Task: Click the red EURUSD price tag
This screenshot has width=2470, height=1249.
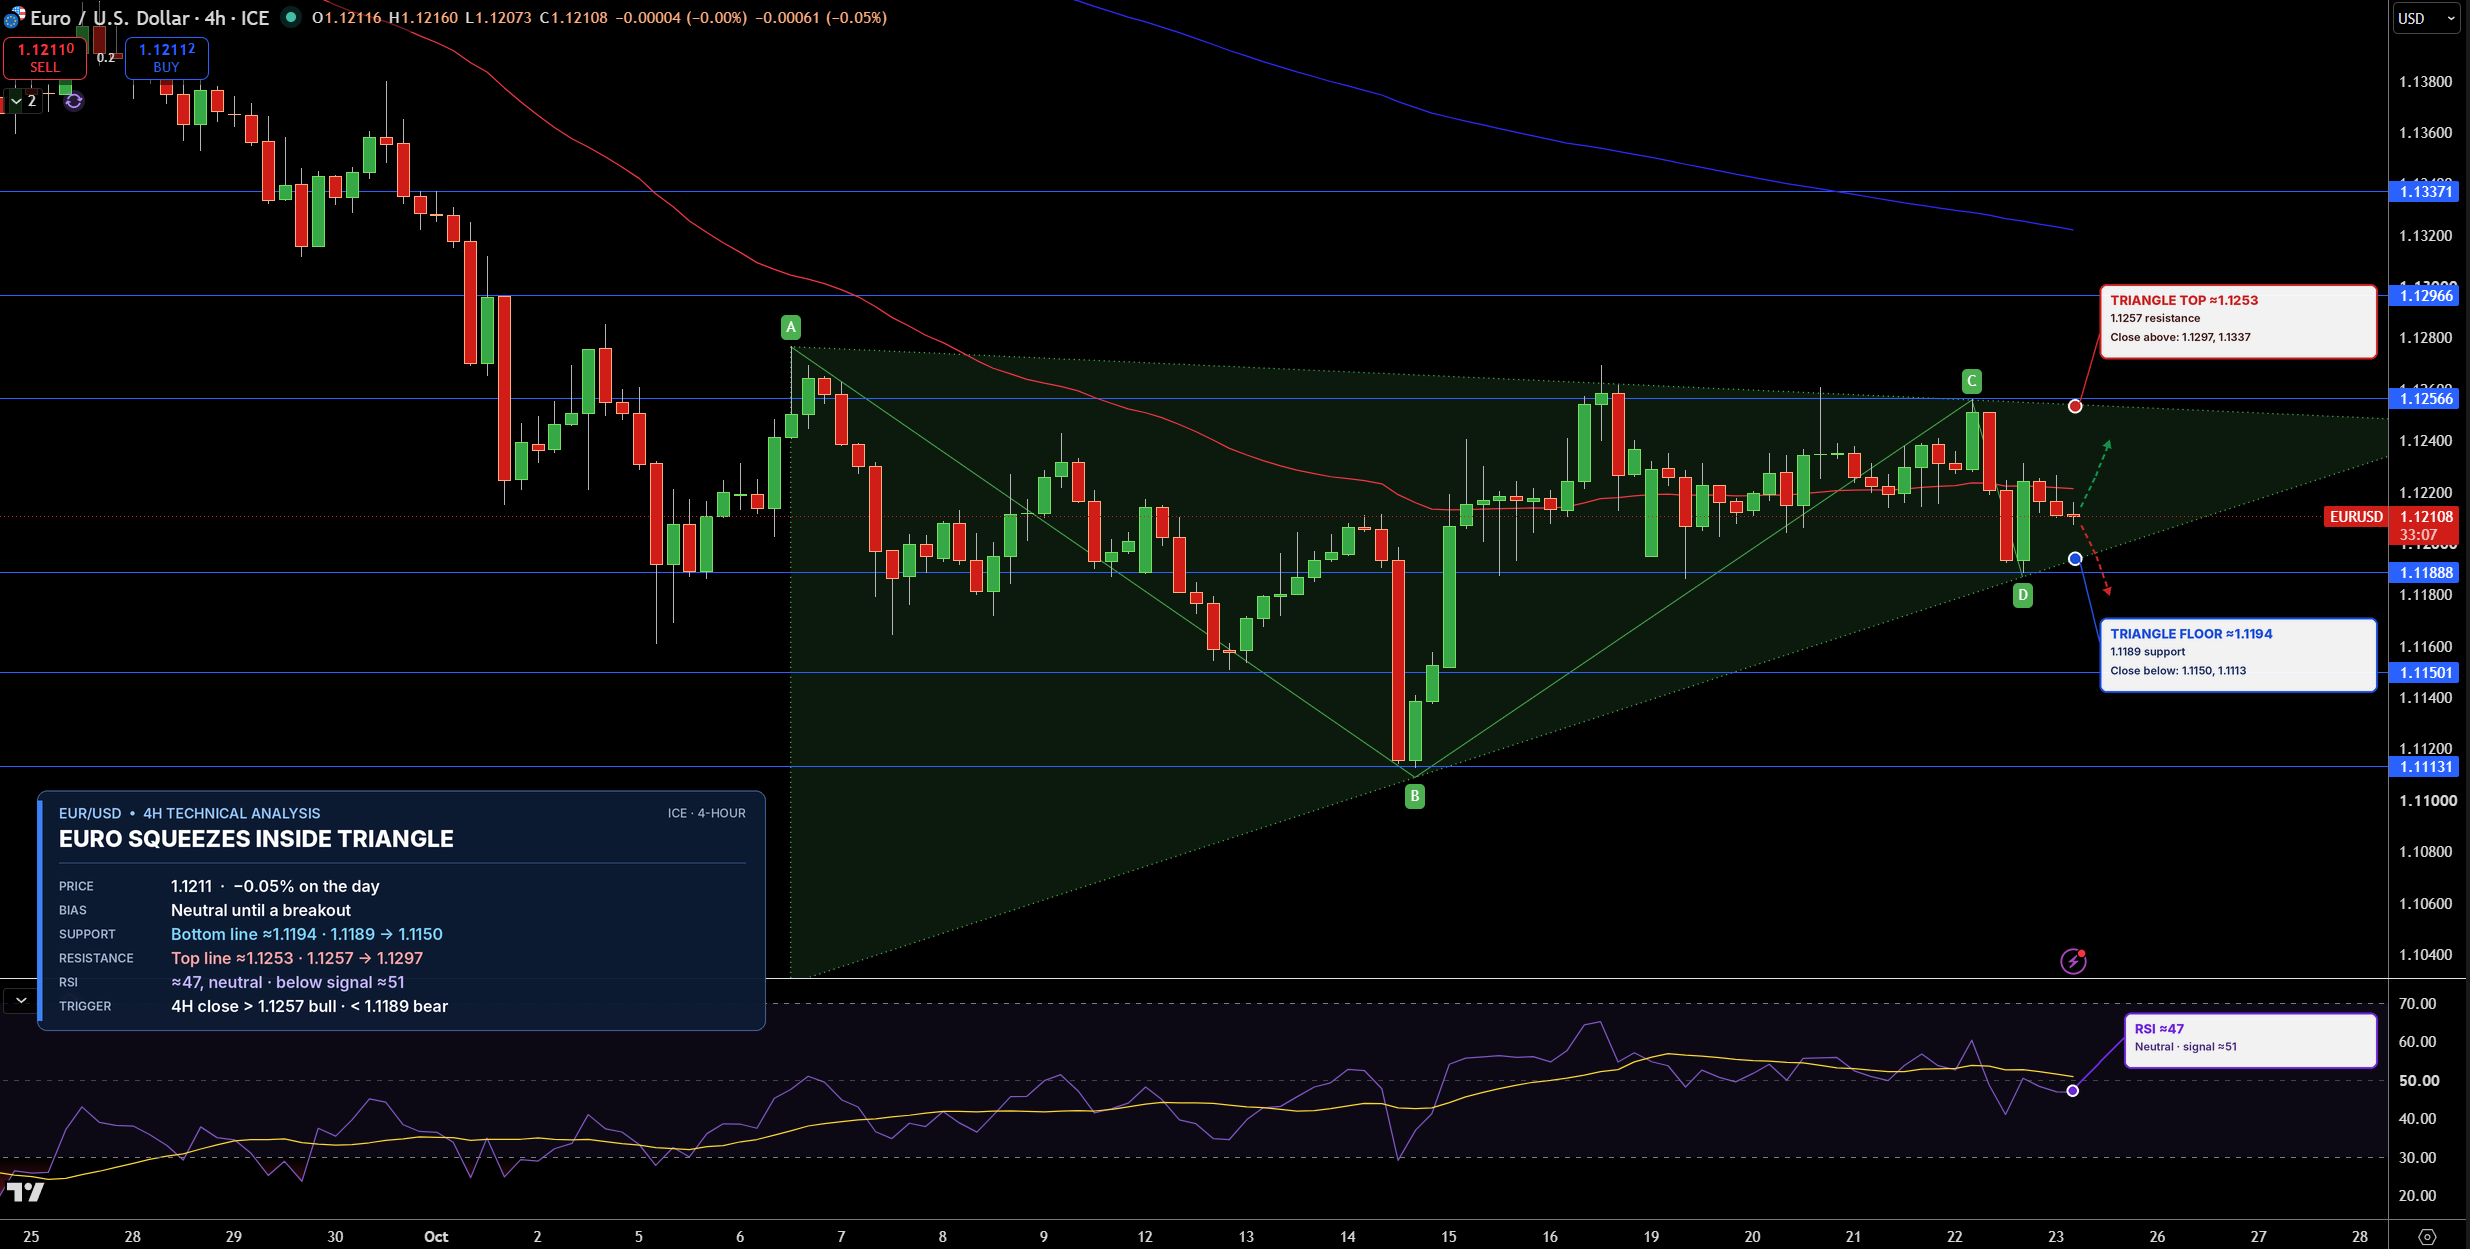Action: pos(2356,516)
